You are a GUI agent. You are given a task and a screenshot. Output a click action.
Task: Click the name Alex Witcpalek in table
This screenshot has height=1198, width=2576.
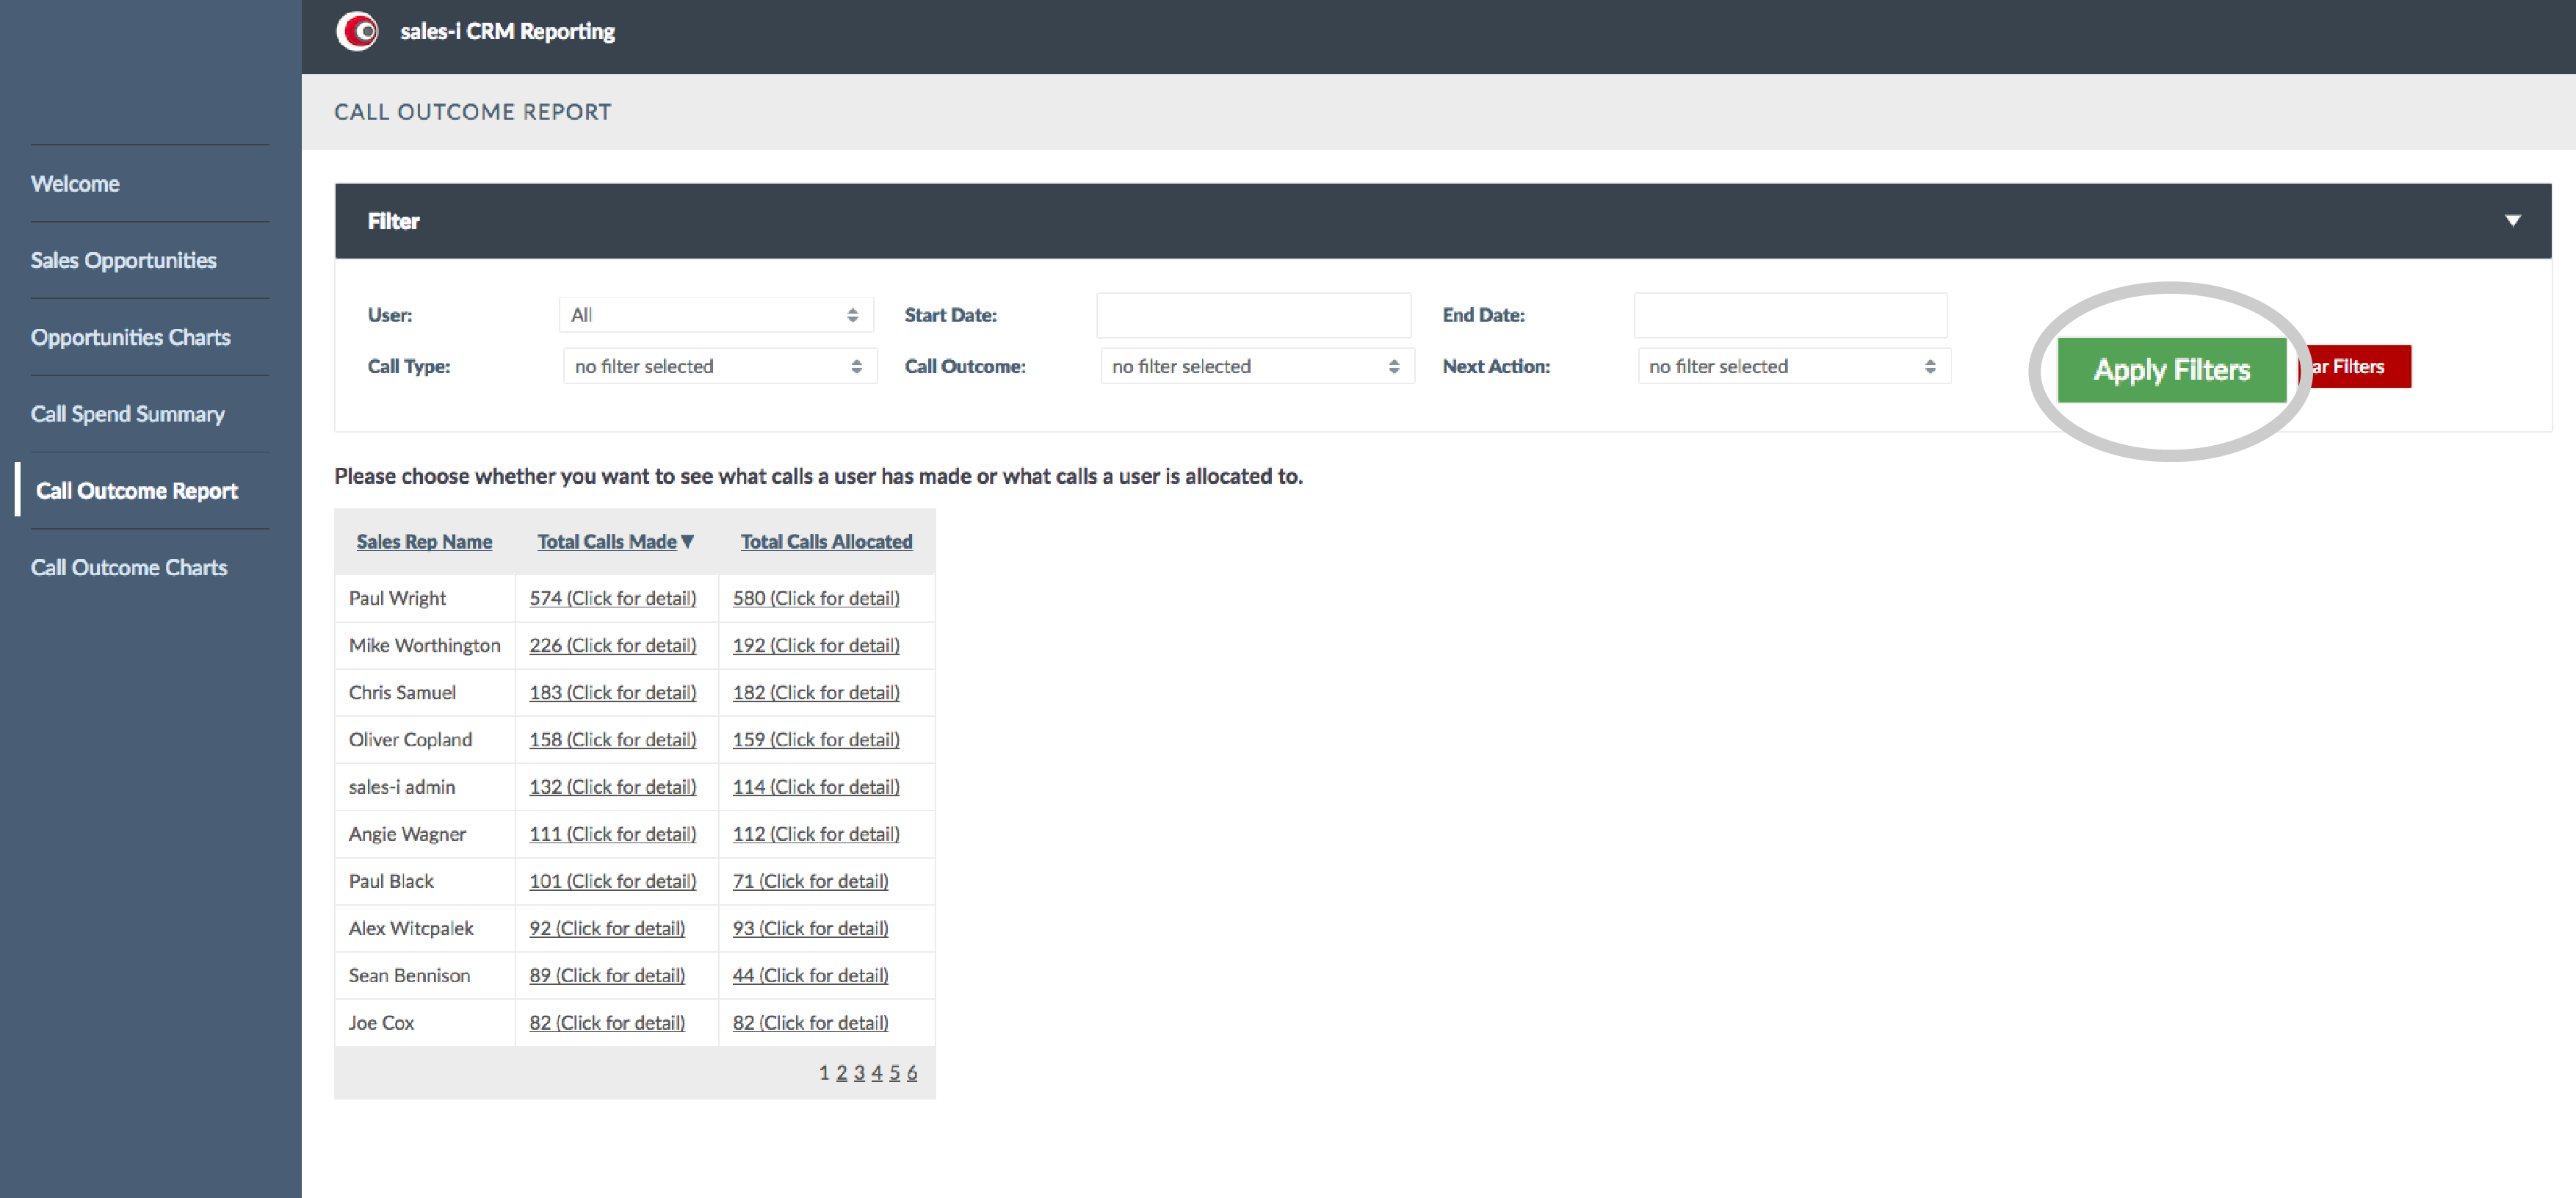(411, 928)
